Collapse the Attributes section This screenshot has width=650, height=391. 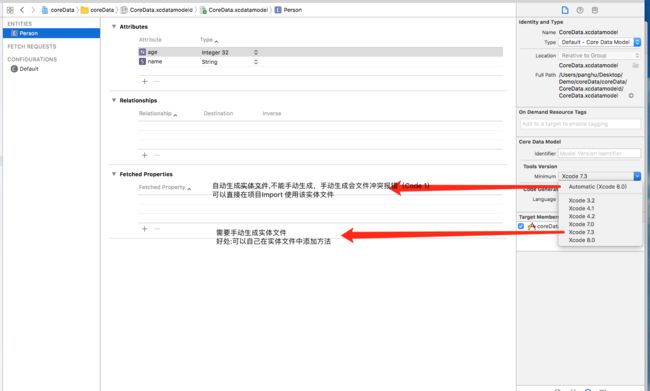point(114,27)
